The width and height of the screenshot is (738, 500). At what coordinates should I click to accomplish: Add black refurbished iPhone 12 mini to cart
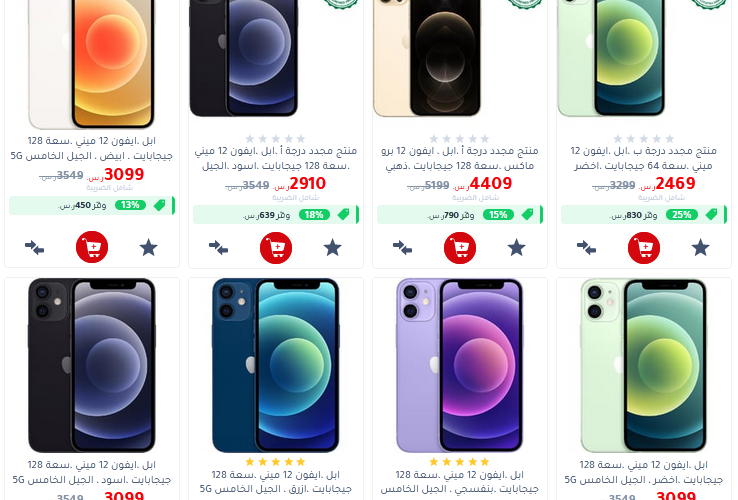click(x=276, y=248)
